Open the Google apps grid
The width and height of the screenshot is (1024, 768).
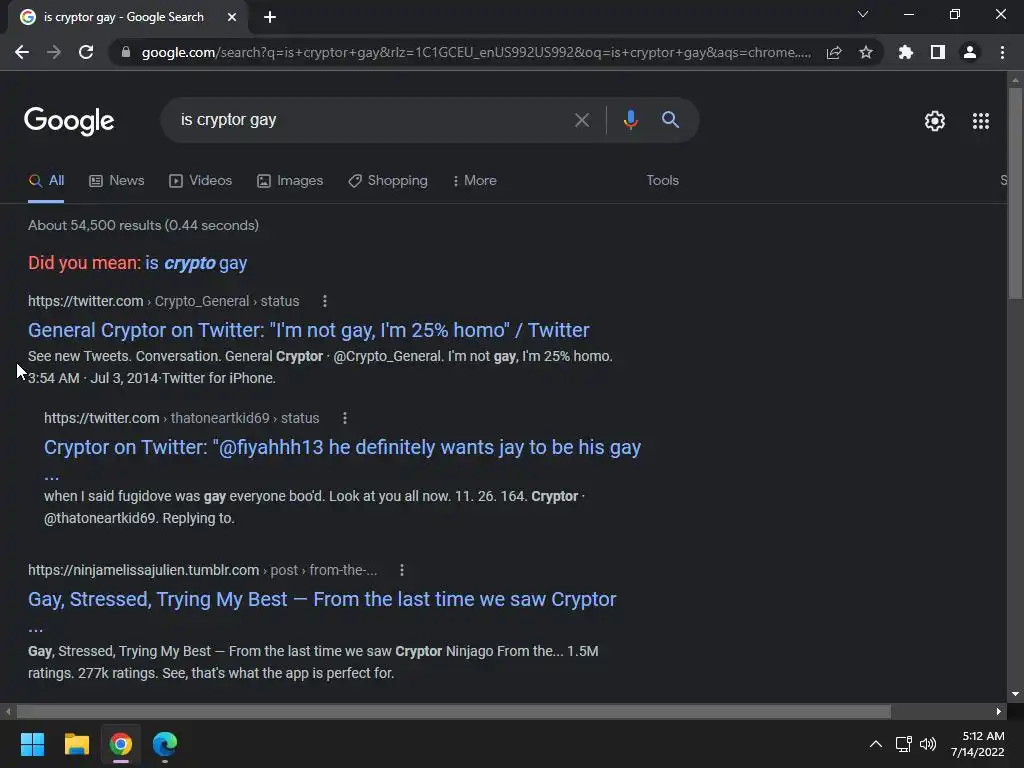click(x=980, y=121)
